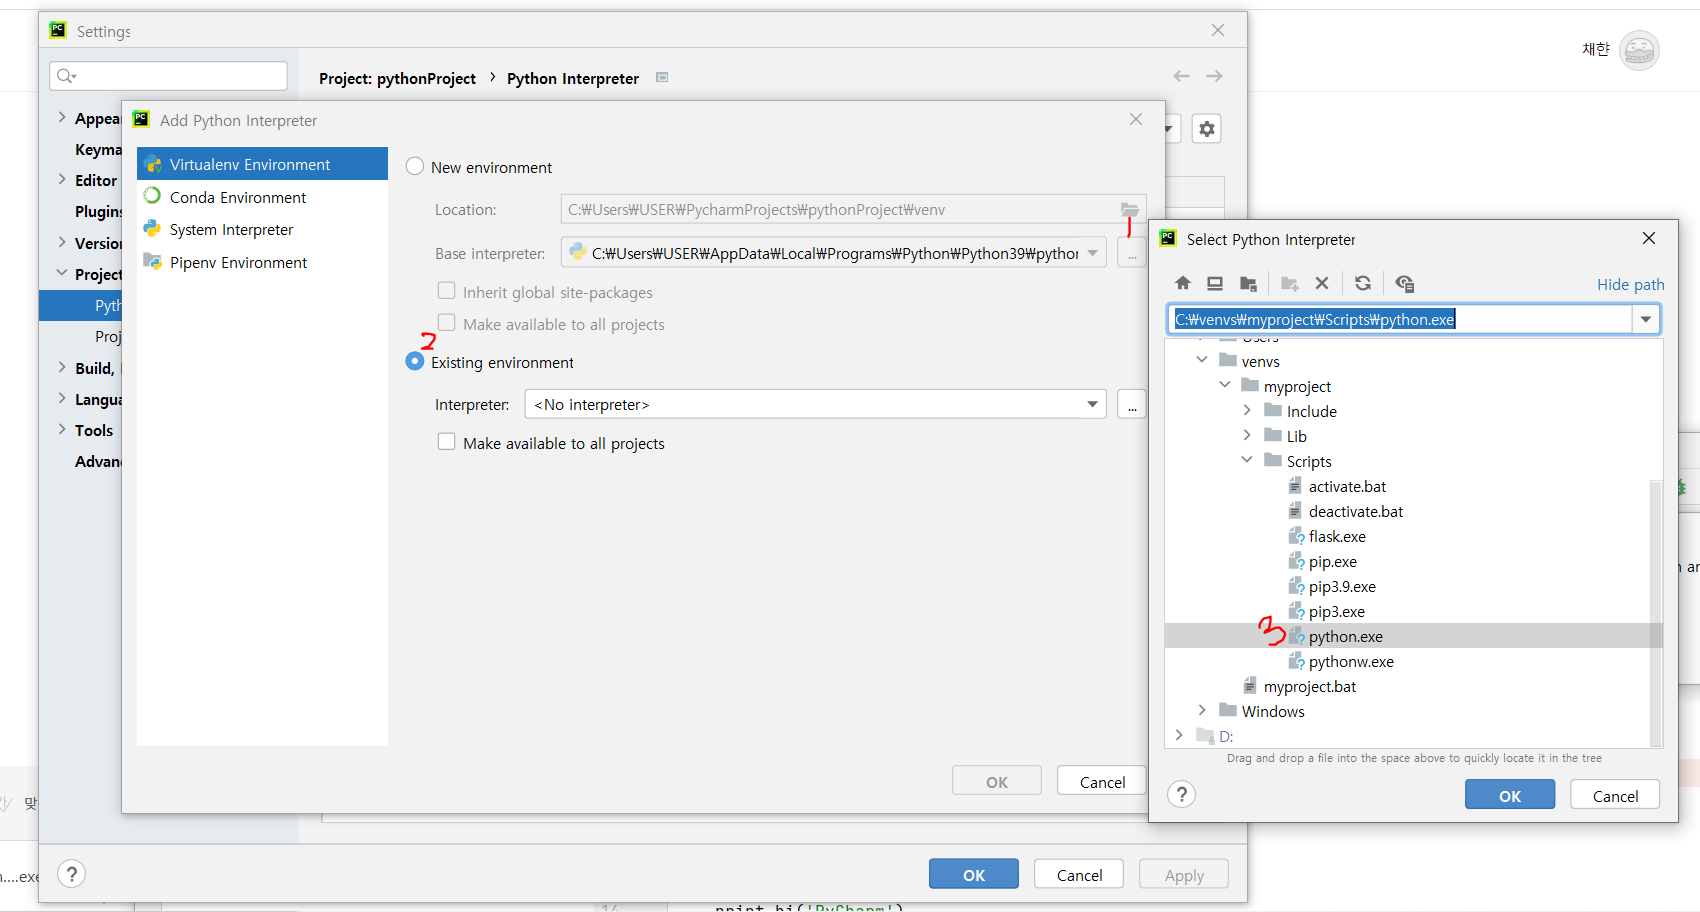Open help in Settings window

(71, 874)
